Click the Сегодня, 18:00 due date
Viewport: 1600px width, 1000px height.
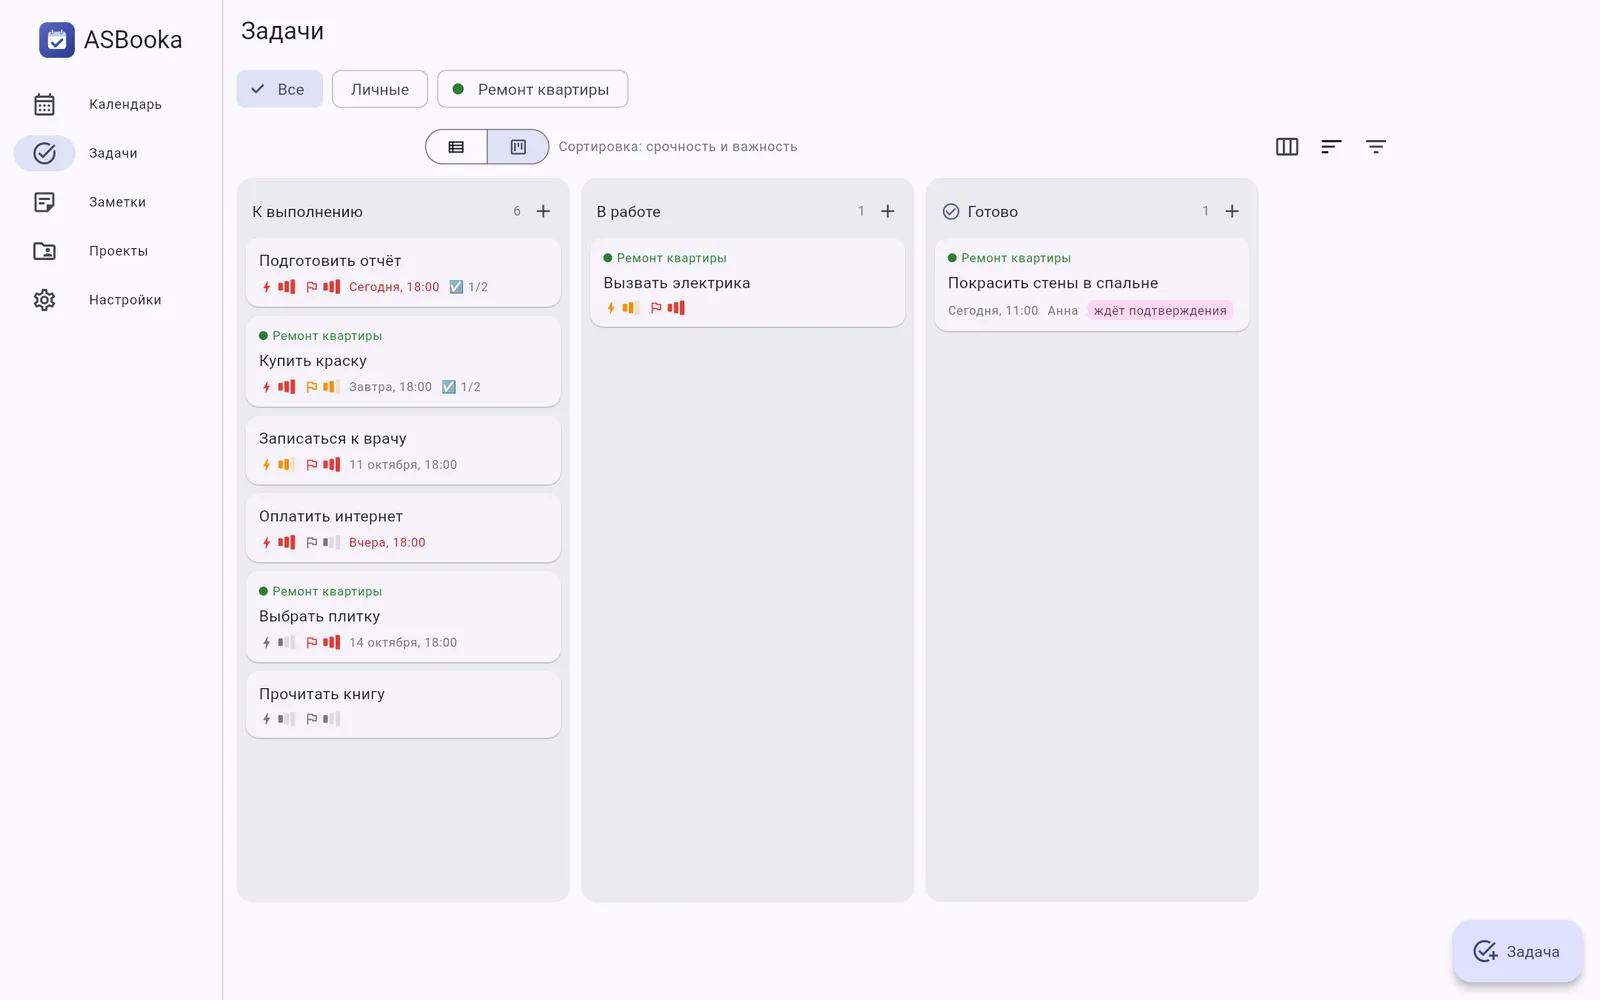394,287
